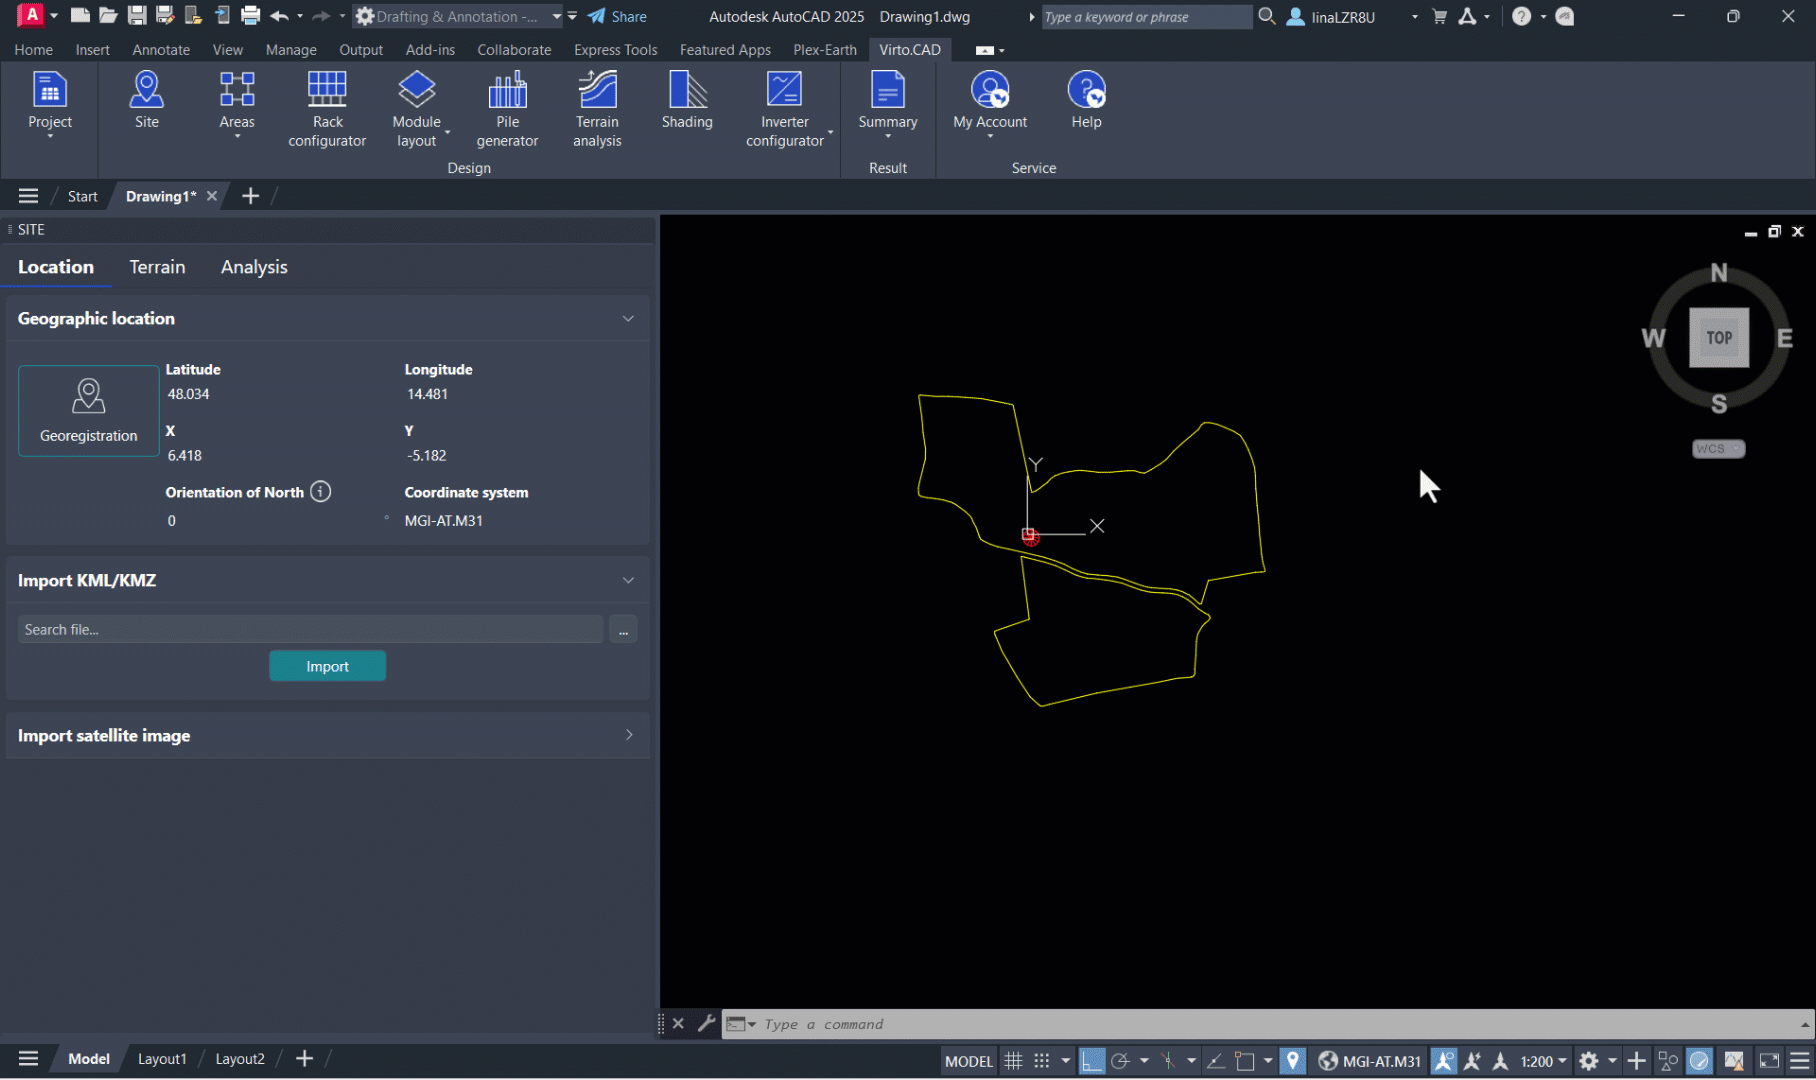Open the Summary result tool
The width and height of the screenshot is (1816, 1080).
(x=888, y=104)
